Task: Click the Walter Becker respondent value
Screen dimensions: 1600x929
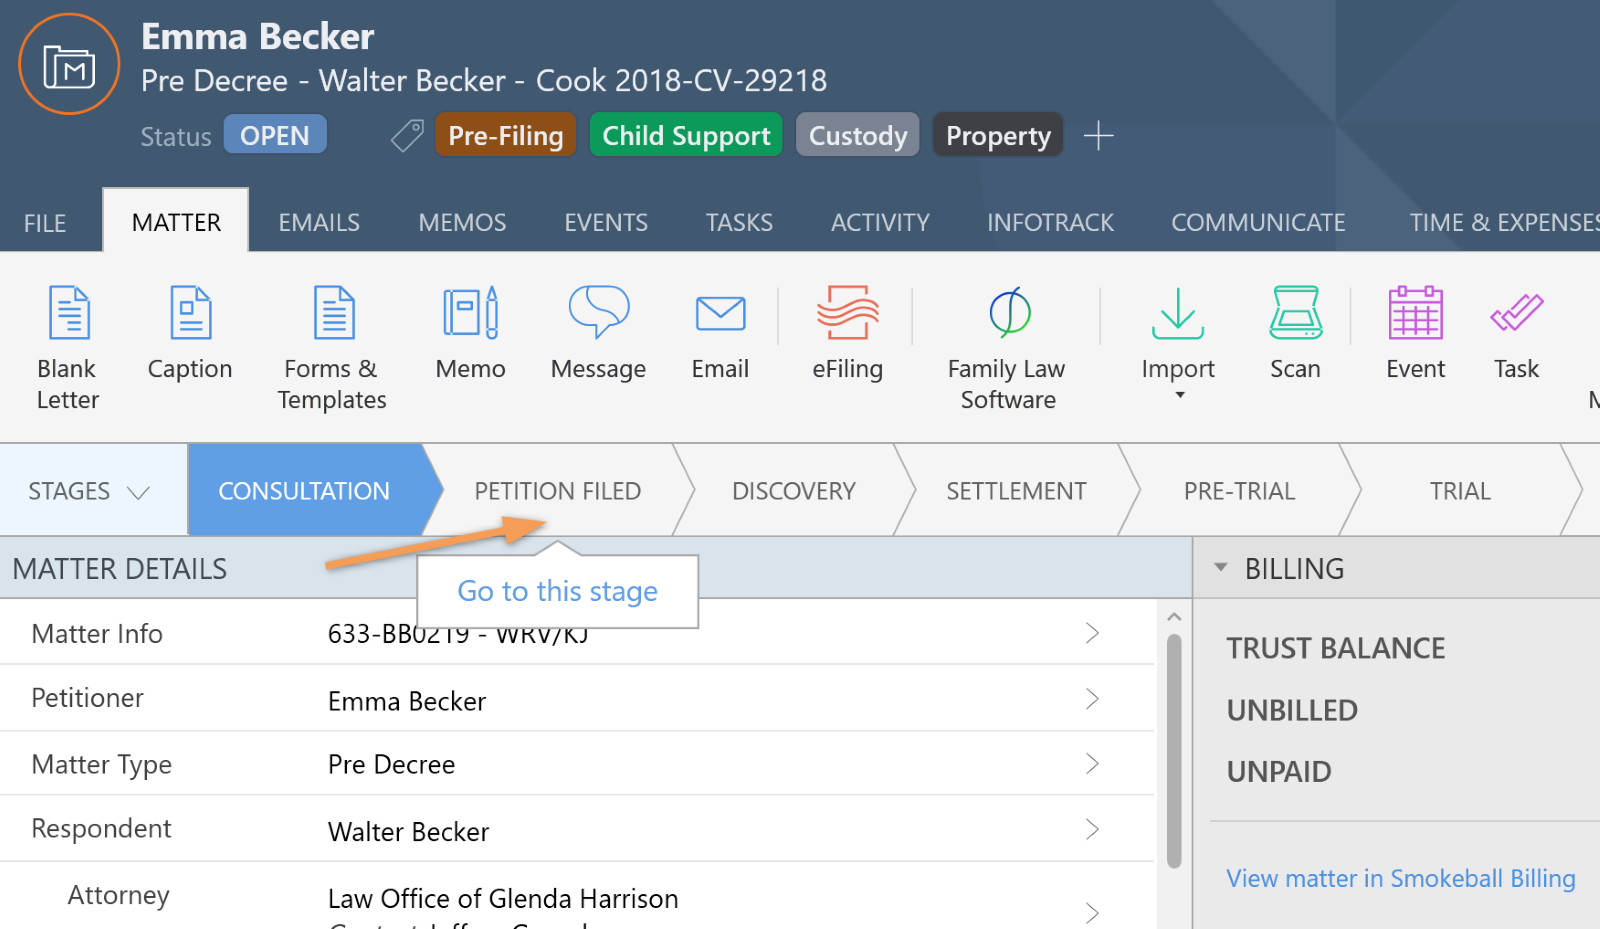Action: [x=408, y=831]
